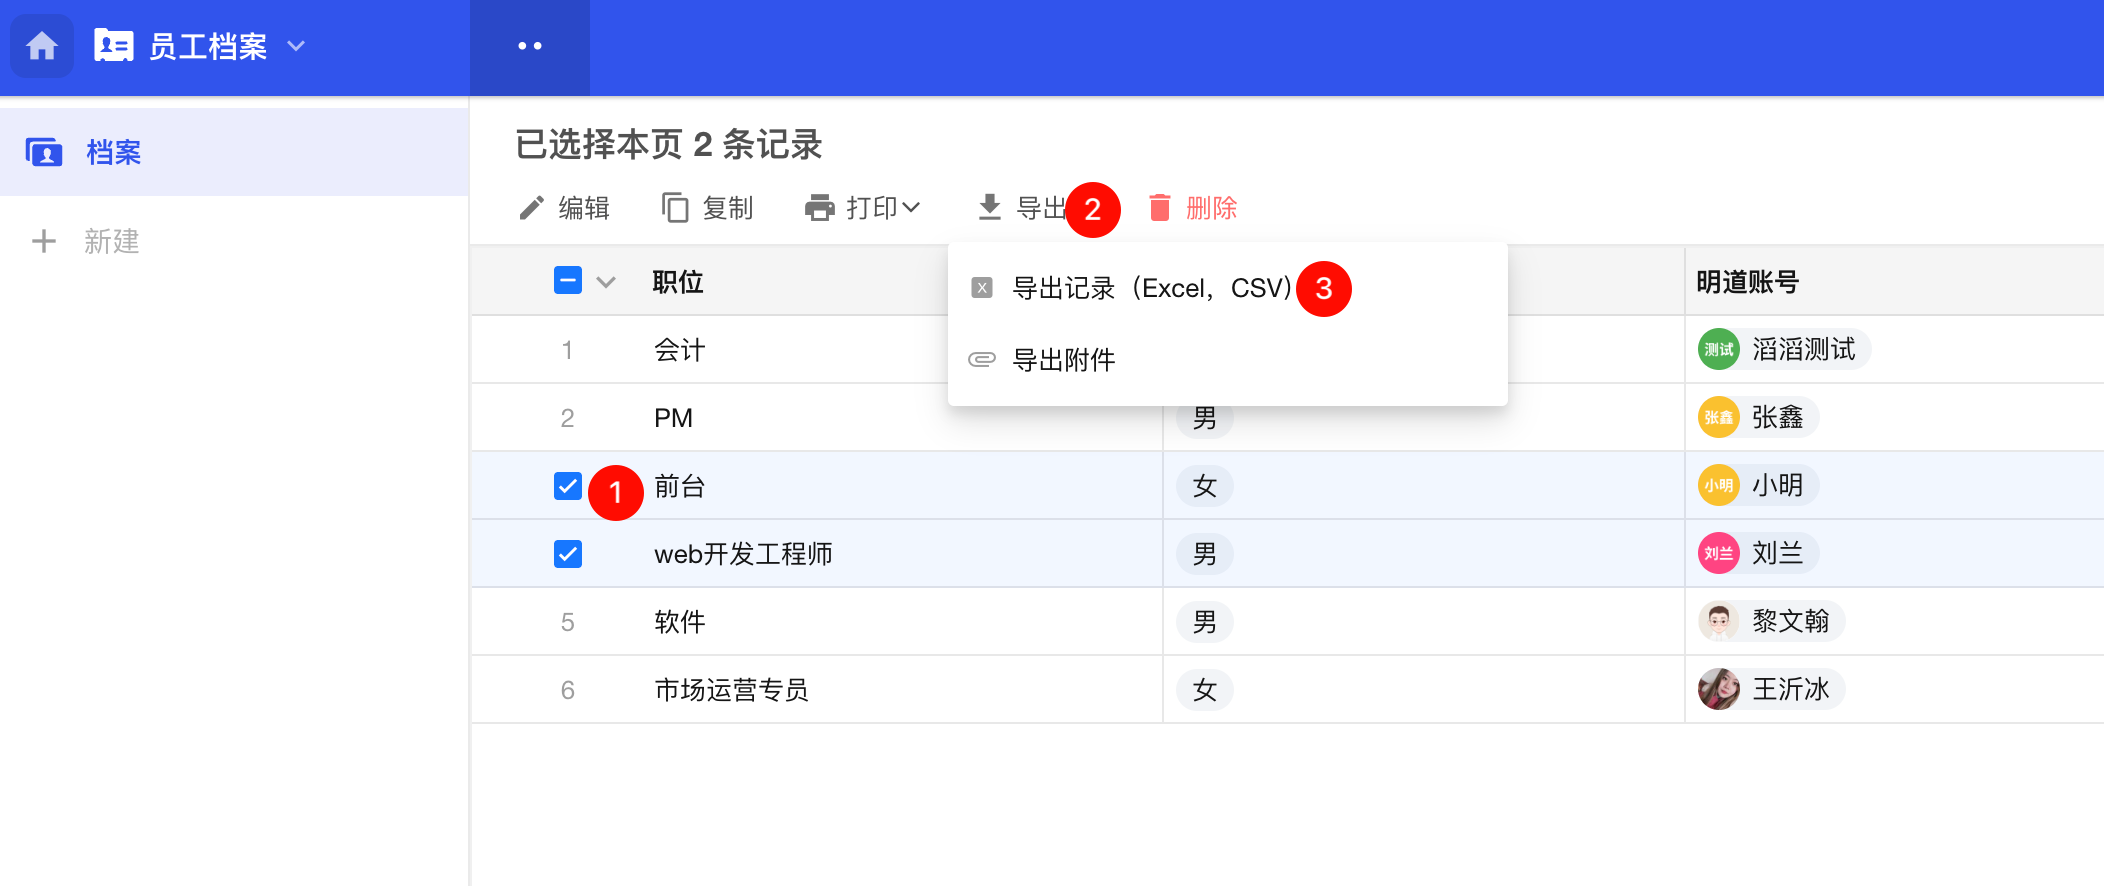Viewport: 2104px width, 886px height.
Task: Expand selection options chevron beside header checkbox
Action: tap(606, 282)
